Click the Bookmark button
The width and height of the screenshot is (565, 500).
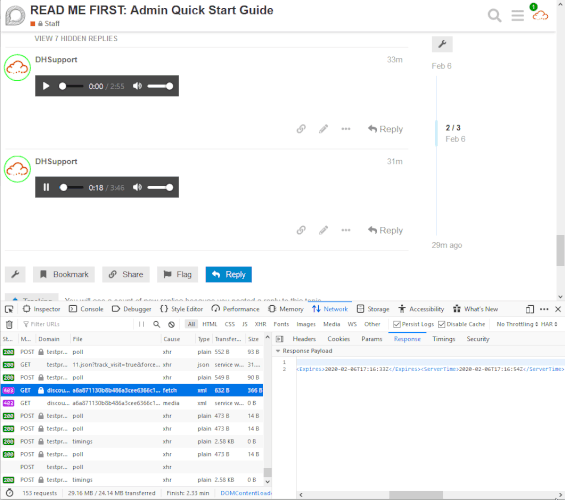click(64, 274)
